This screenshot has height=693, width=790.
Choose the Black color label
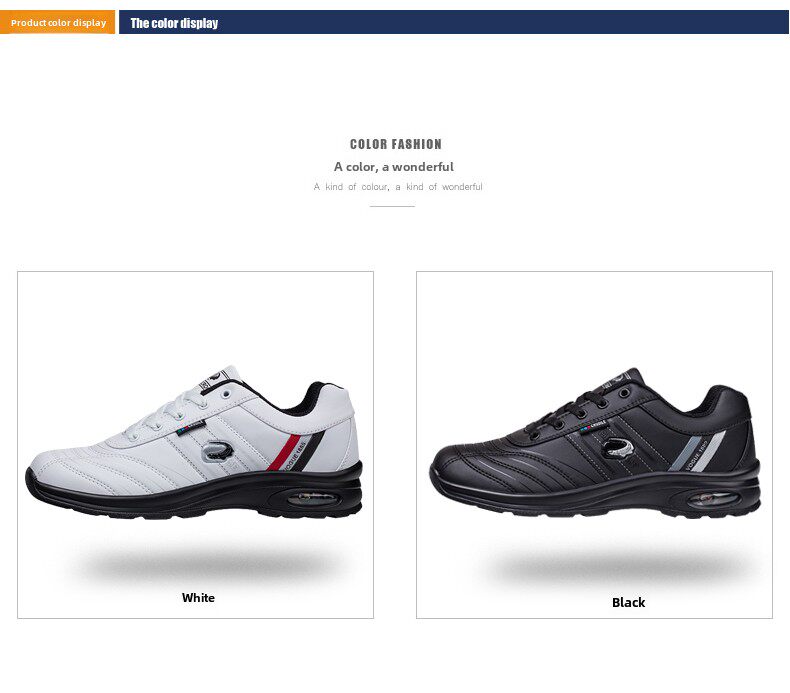628,602
